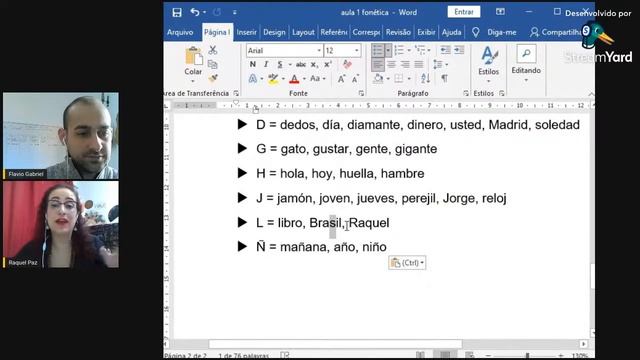Click the Save icon in title bar
Viewport: 640px width, 360px height.
tap(177, 12)
